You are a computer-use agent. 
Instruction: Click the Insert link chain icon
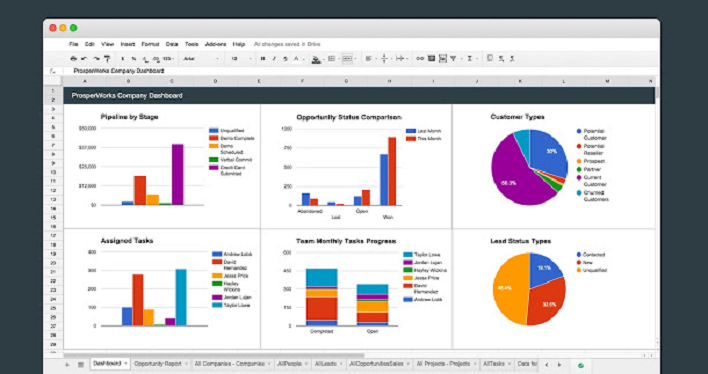pyautogui.click(x=420, y=58)
